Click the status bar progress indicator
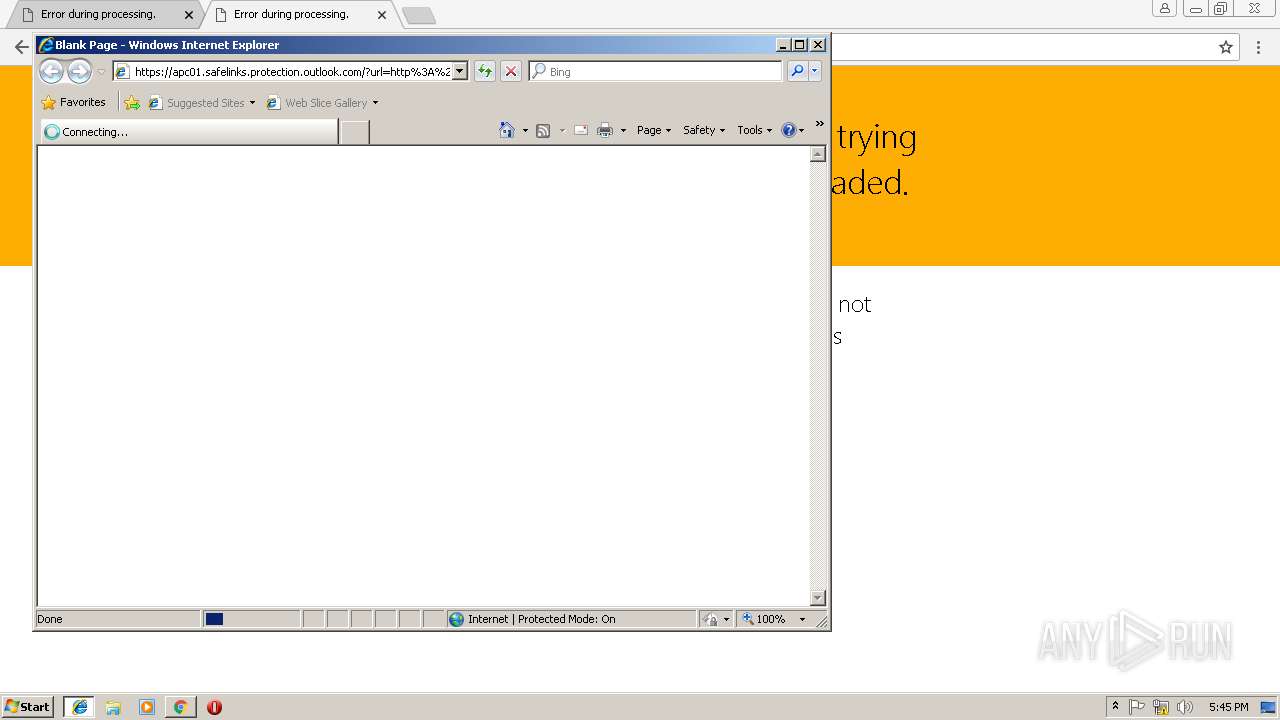 tap(251, 619)
